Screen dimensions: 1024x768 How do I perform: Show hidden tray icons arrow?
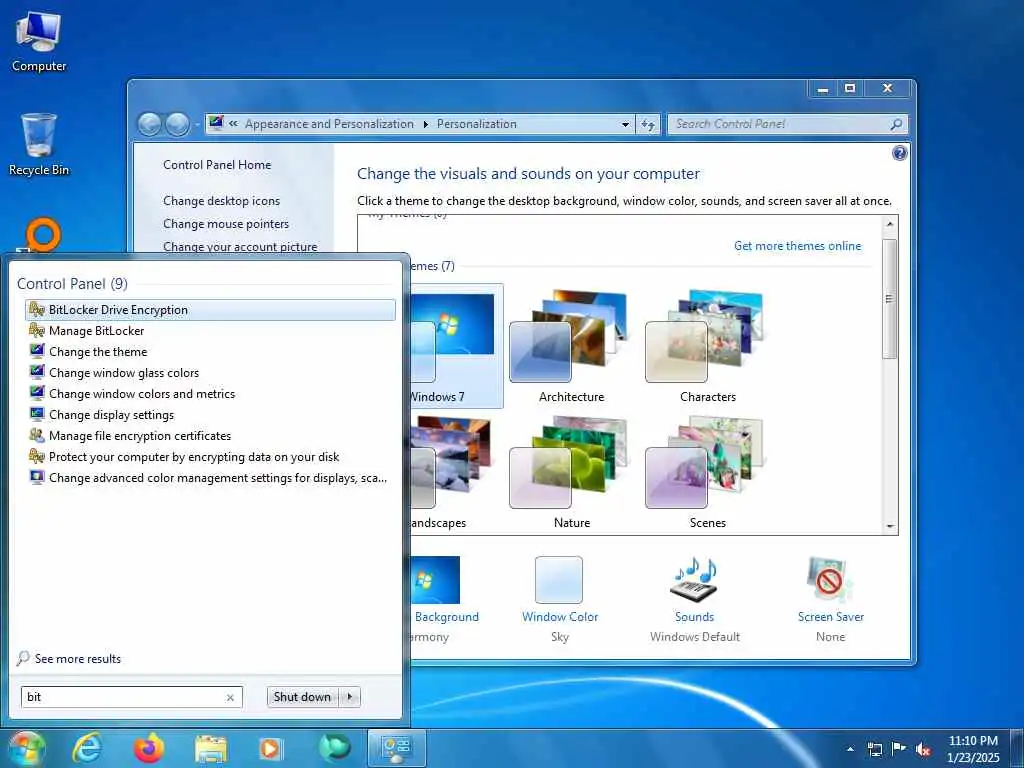850,749
